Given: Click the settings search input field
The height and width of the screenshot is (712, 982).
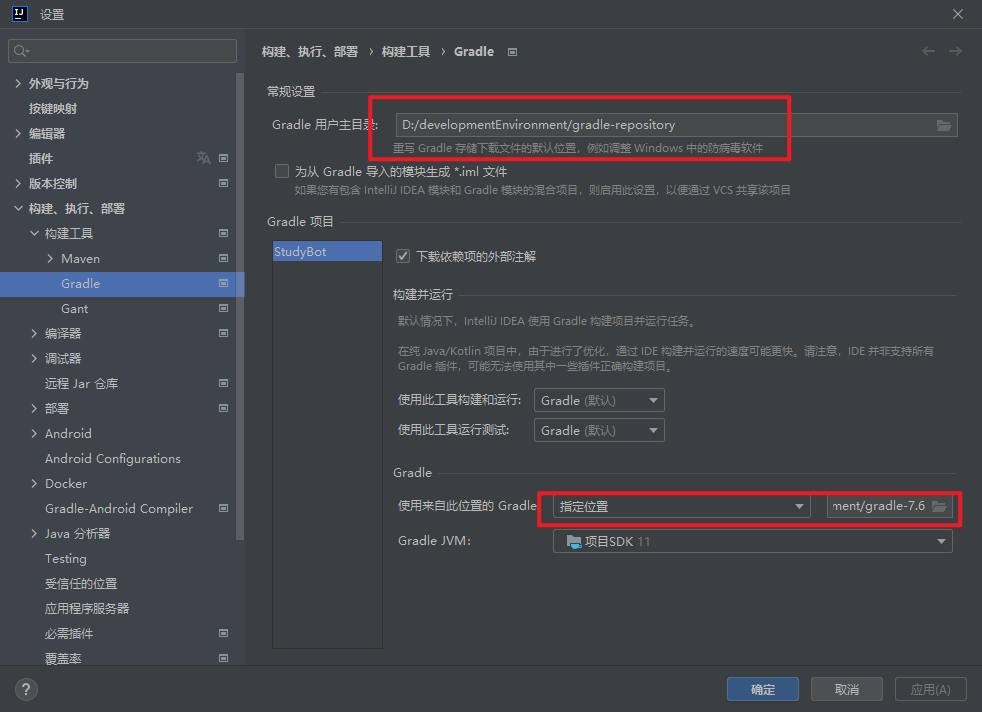Looking at the screenshot, I should click(122, 51).
